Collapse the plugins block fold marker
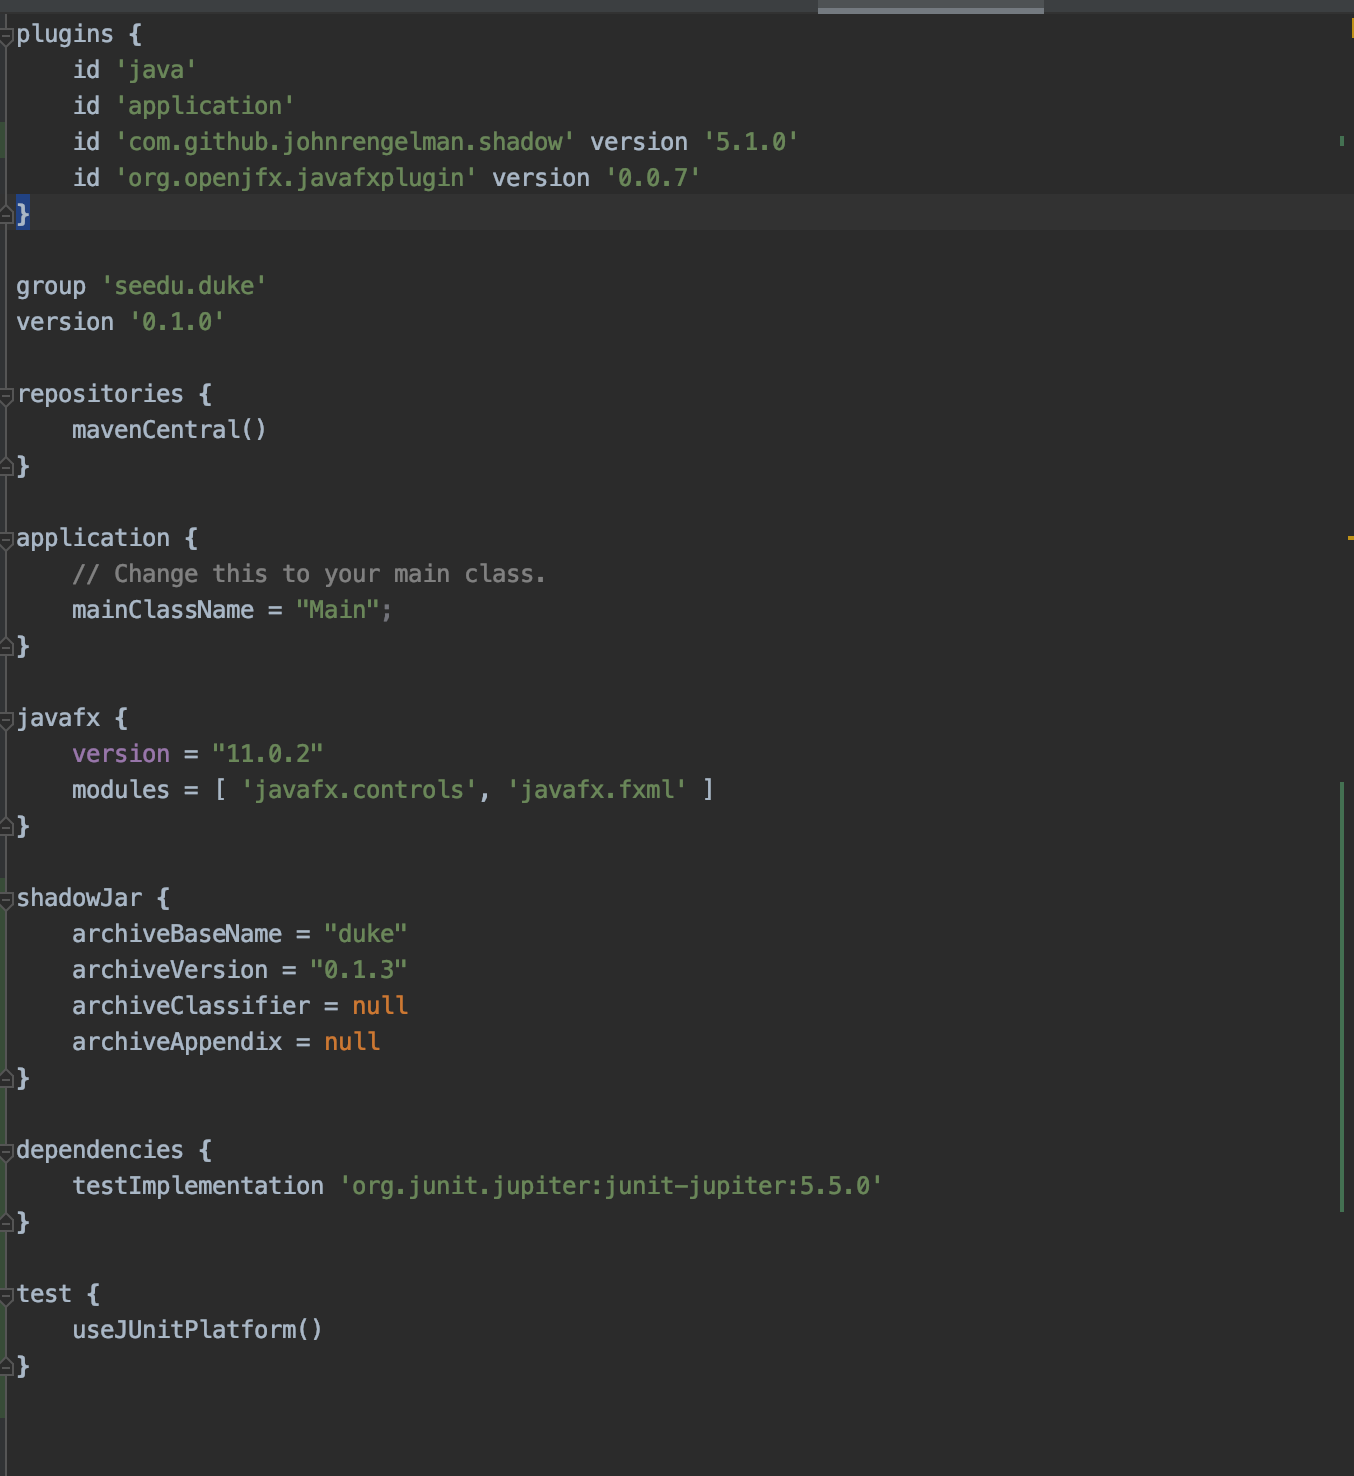The image size is (1354, 1476). pos(7,36)
